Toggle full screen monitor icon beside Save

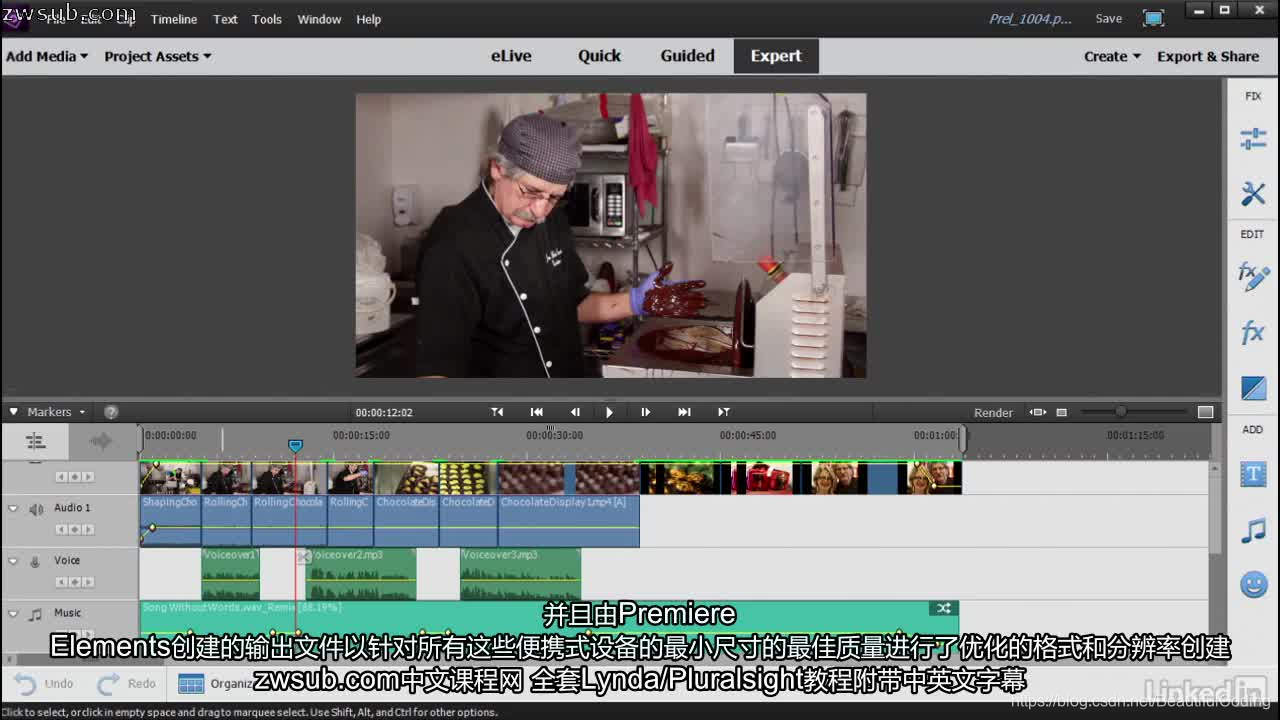(x=1154, y=18)
